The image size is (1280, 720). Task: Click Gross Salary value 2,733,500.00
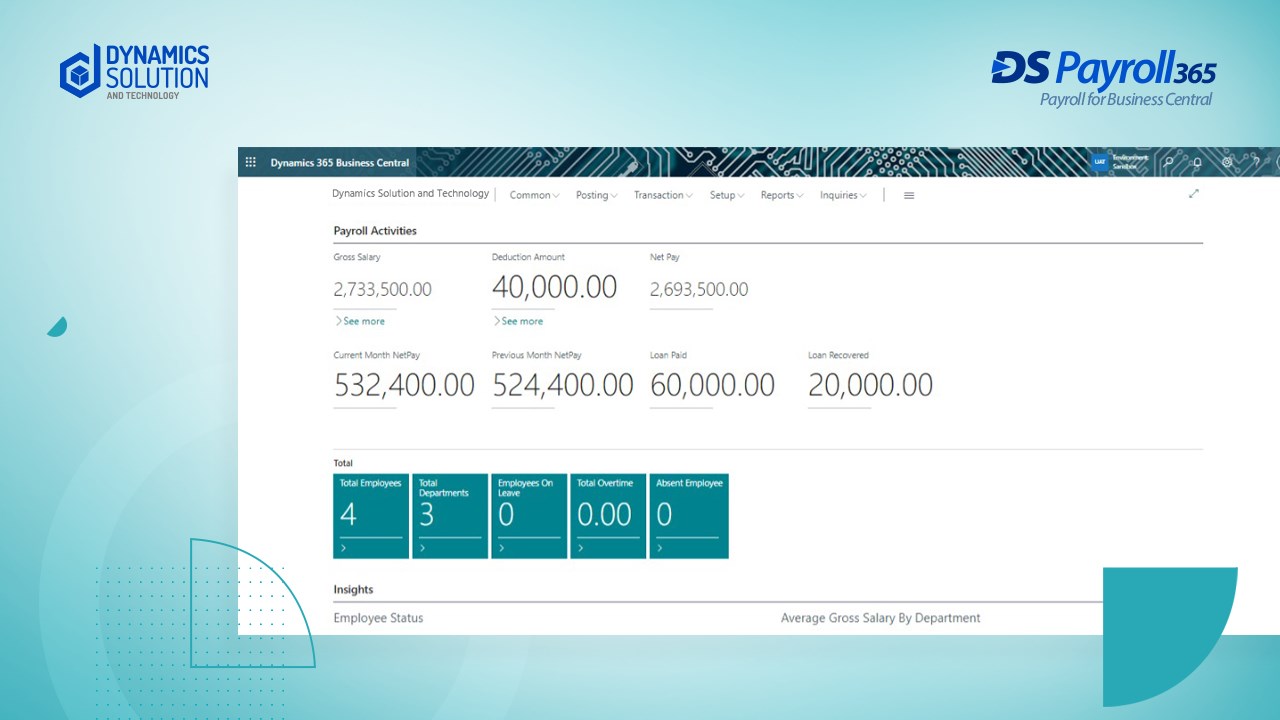[382, 290]
